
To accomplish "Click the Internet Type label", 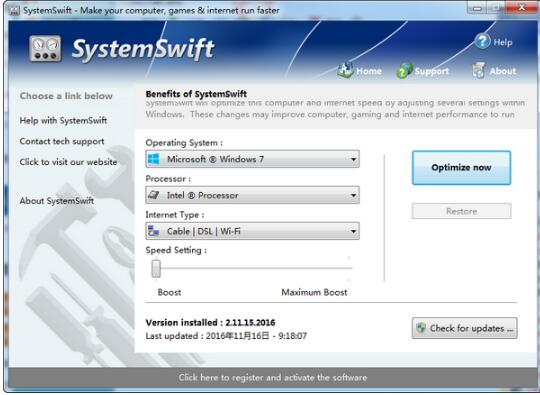I will [175, 215].
